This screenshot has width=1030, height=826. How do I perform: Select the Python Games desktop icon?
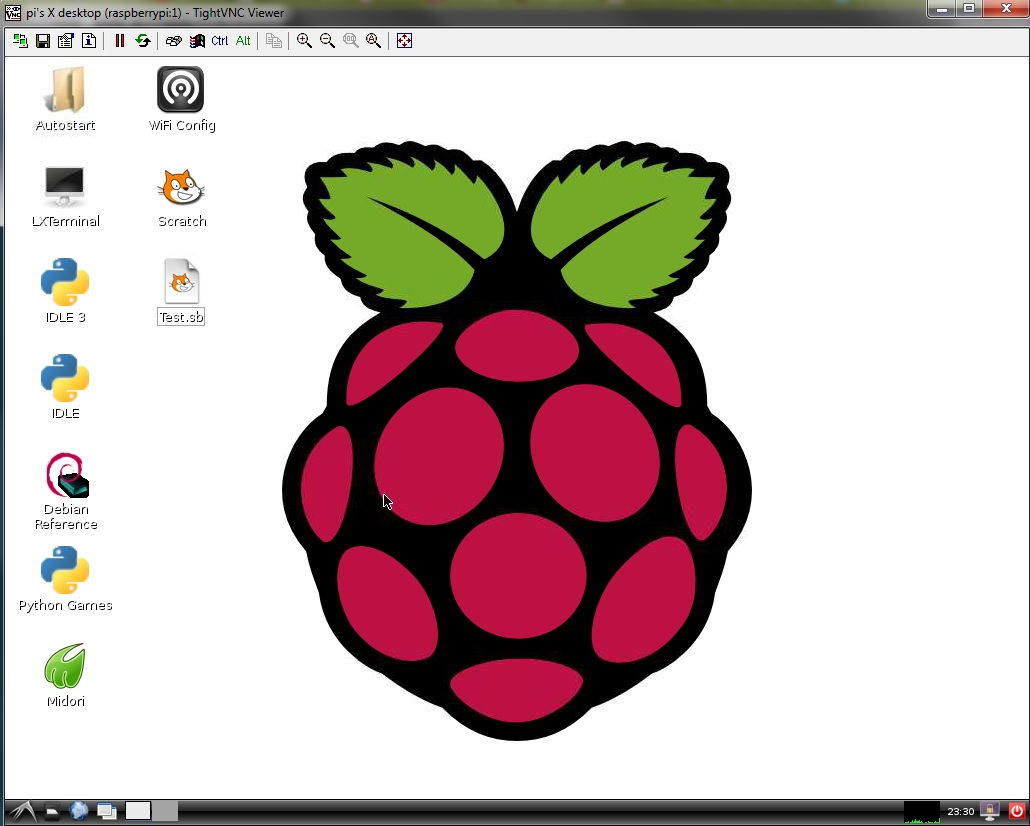coord(65,570)
